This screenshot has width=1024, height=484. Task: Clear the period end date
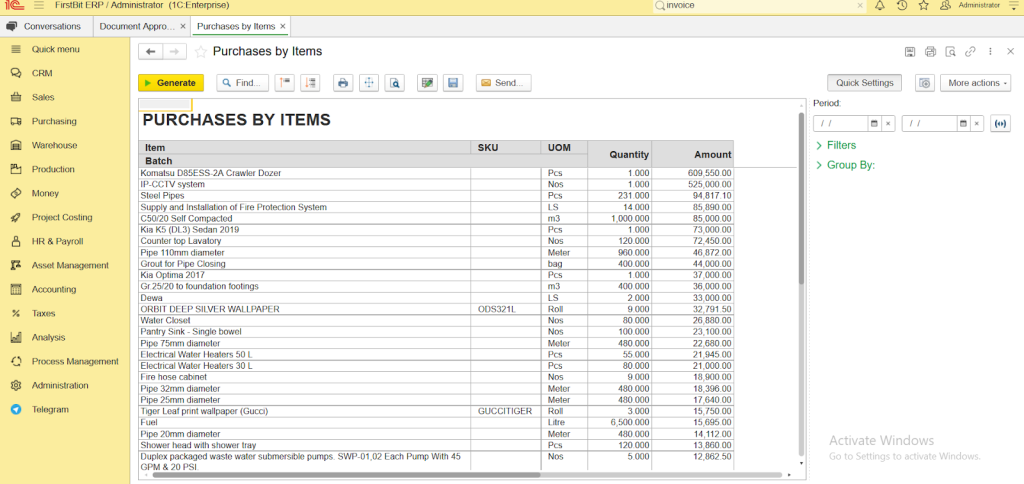(x=977, y=123)
